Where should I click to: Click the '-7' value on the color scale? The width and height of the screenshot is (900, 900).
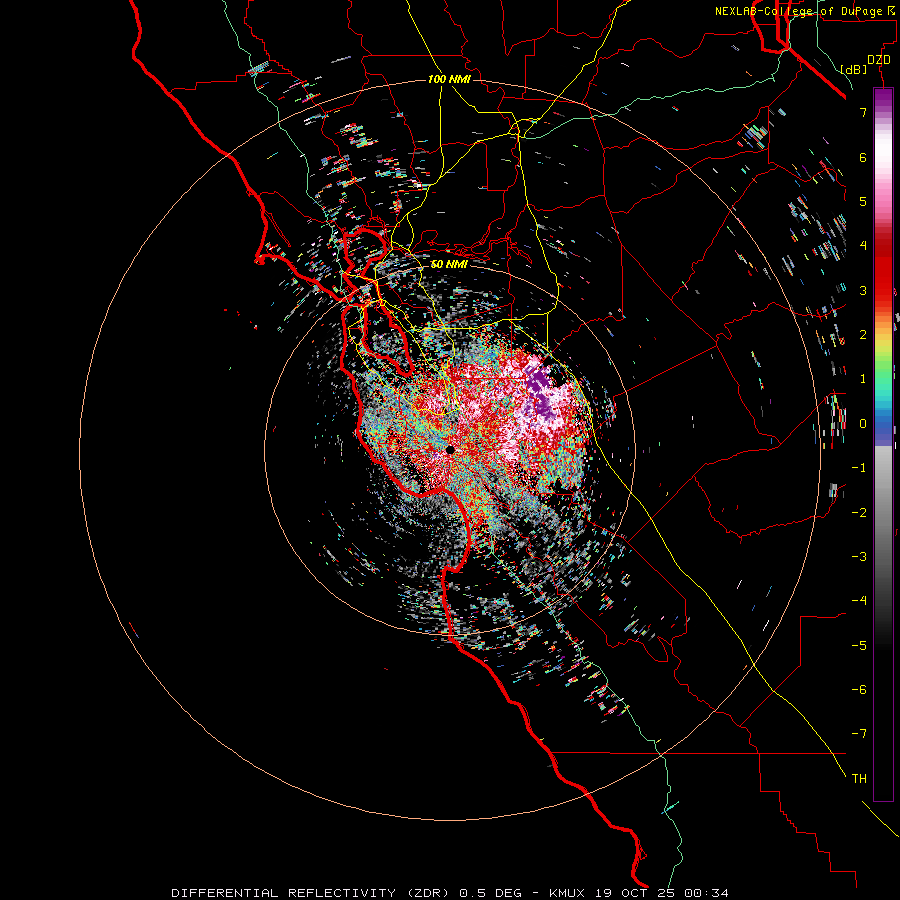point(859,734)
